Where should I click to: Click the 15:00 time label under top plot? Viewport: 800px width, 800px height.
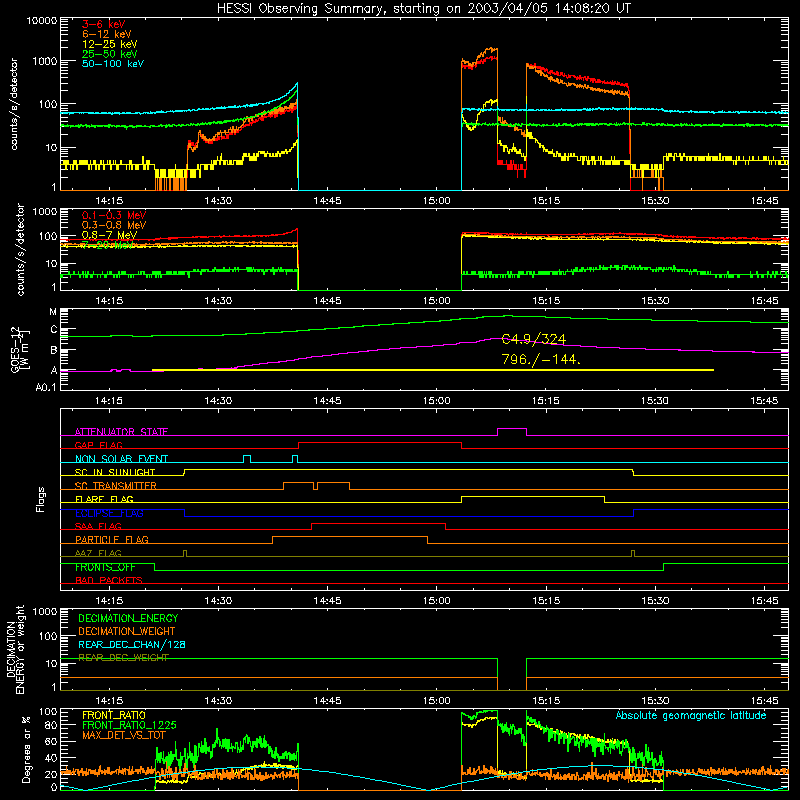(437, 201)
